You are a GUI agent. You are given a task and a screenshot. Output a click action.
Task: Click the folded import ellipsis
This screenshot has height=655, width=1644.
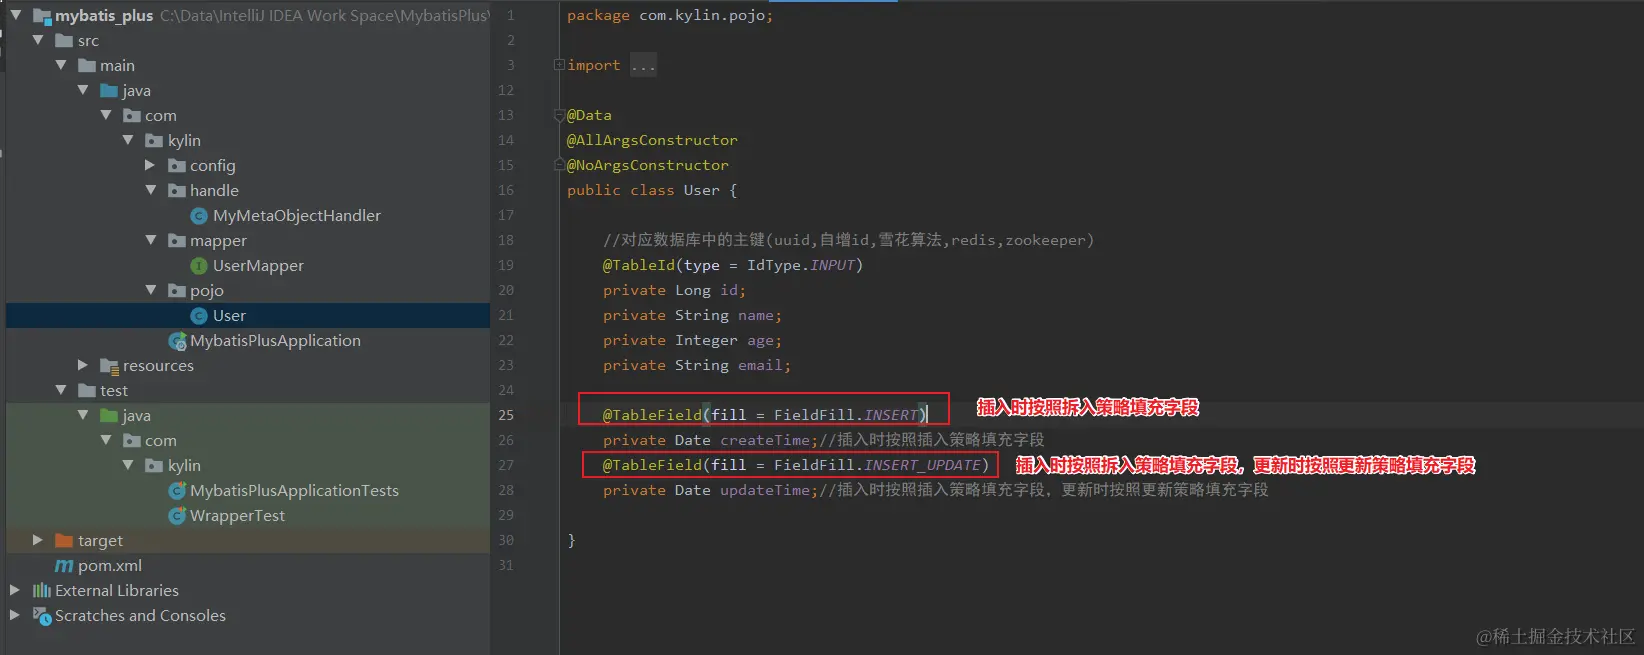643,66
